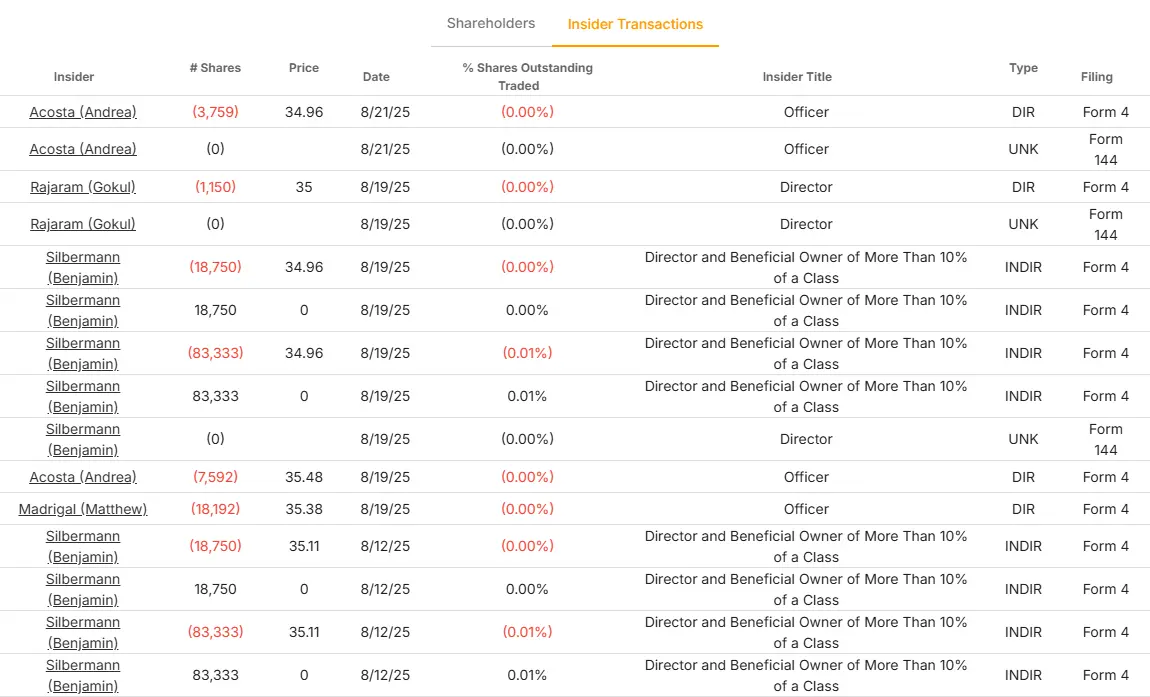Click the Filing column header

pos(1096,77)
